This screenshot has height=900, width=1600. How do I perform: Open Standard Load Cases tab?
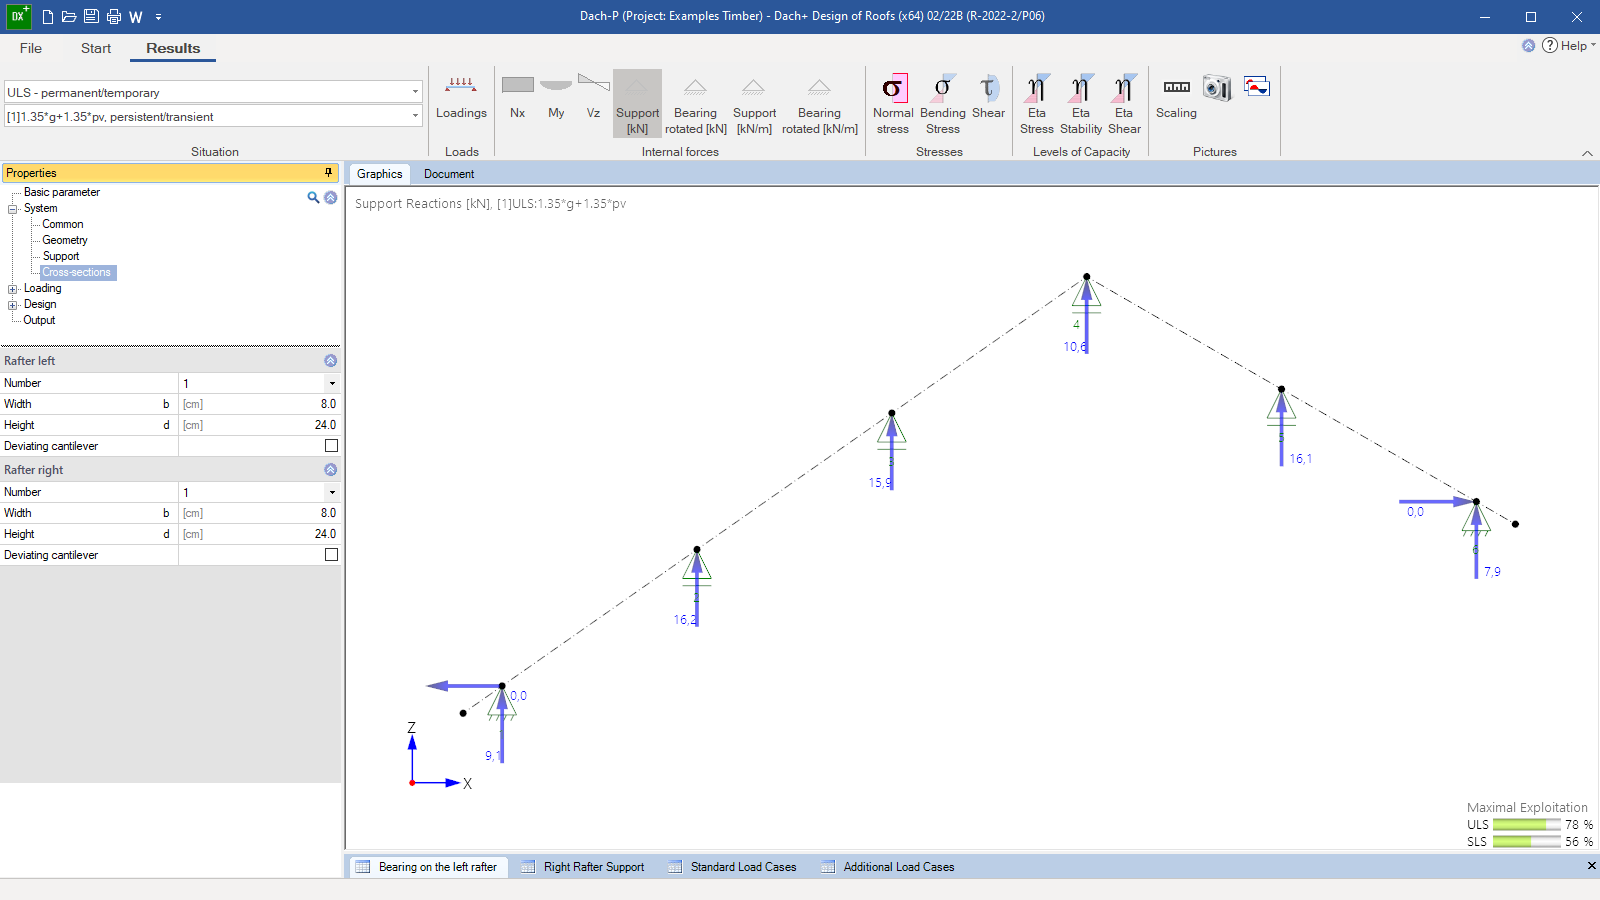coord(732,867)
